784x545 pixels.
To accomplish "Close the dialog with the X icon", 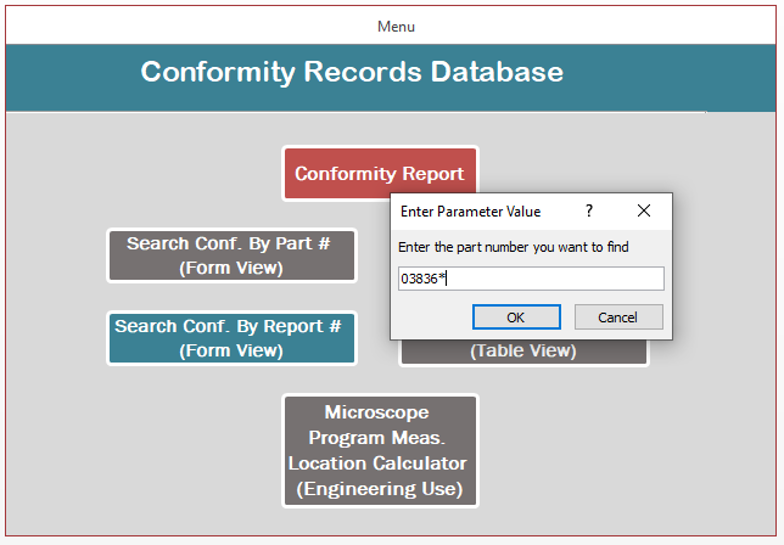I will point(643,211).
